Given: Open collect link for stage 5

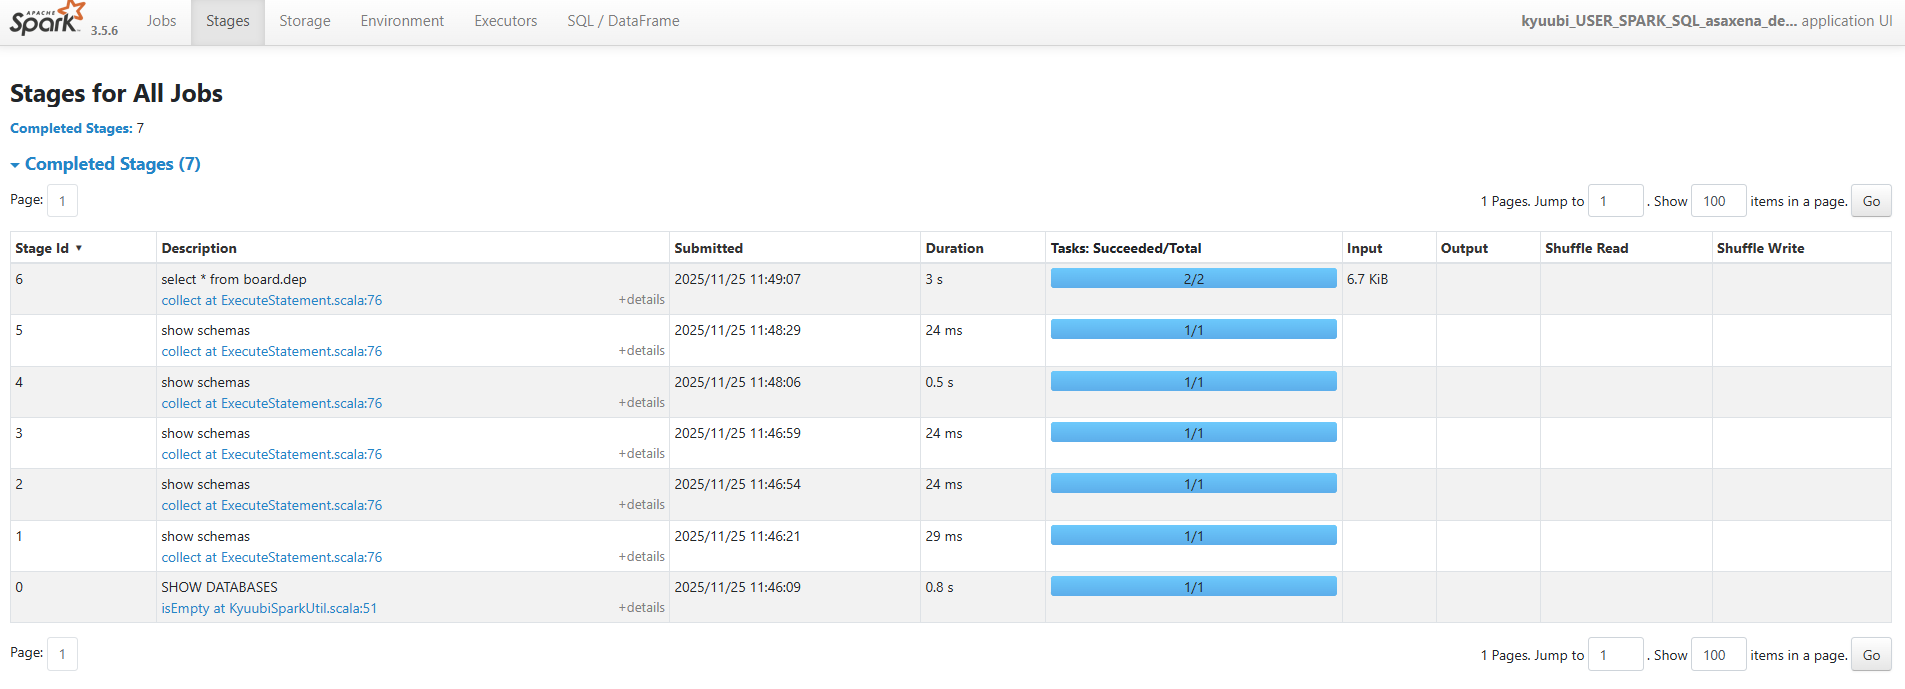Looking at the screenshot, I should point(271,351).
